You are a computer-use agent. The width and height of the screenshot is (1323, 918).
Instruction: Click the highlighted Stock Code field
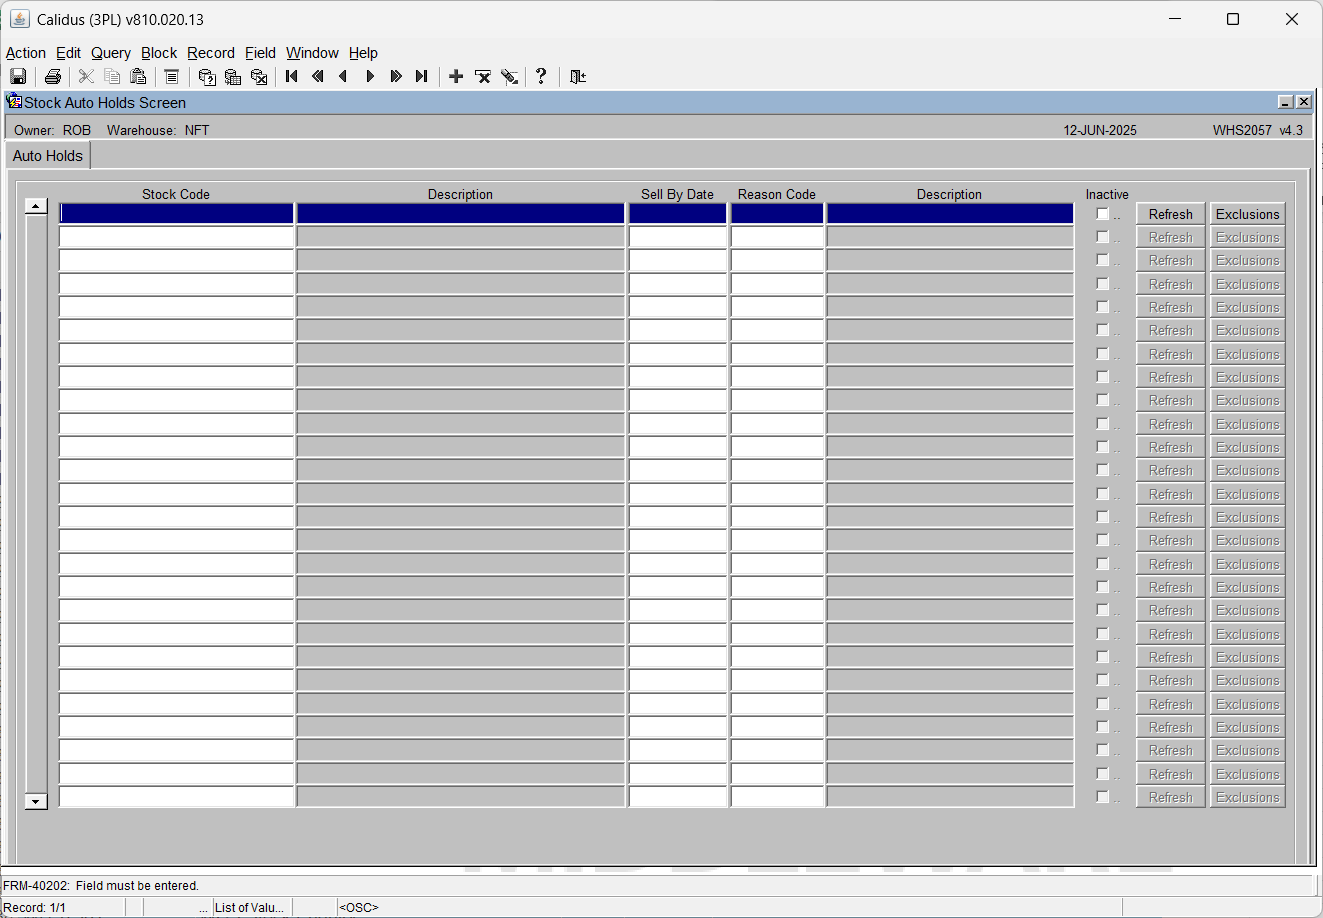coord(176,214)
